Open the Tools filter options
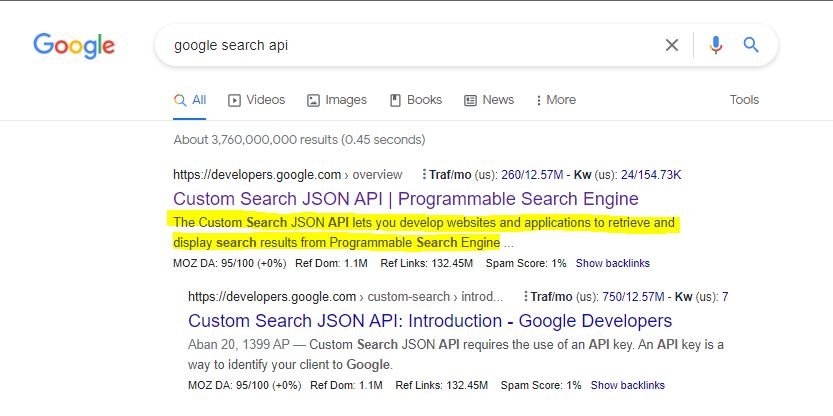Image resolution: width=833 pixels, height=416 pixels. (744, 100)
